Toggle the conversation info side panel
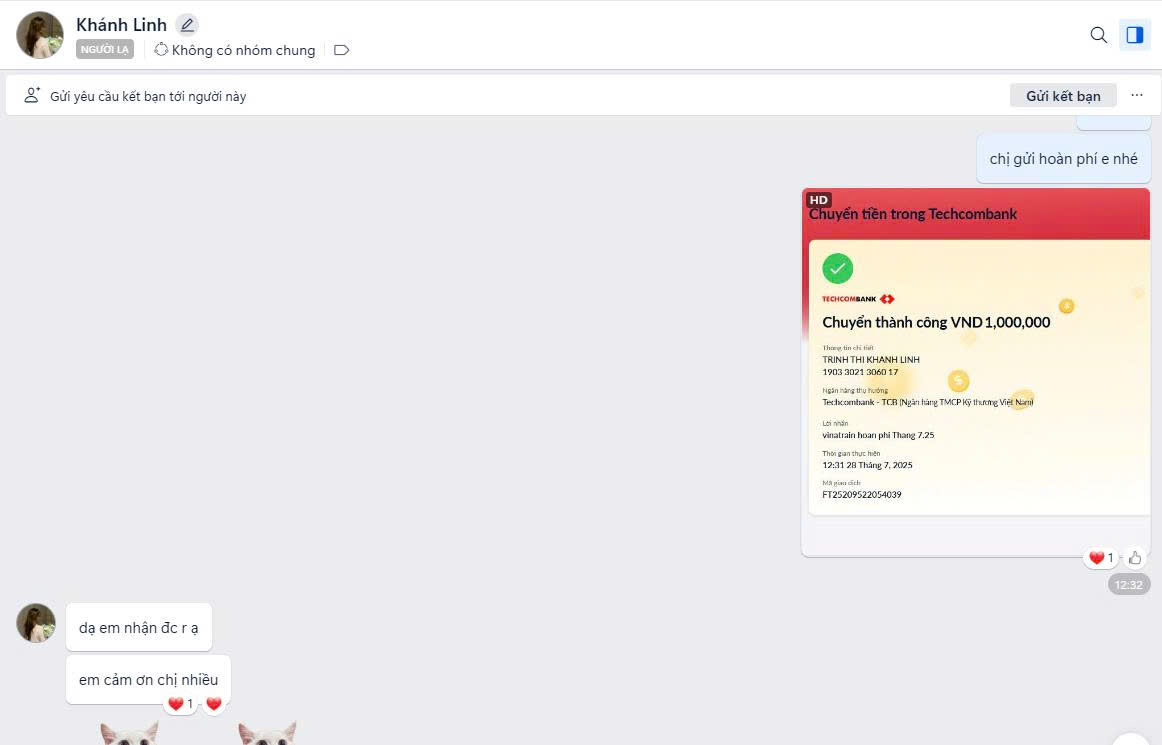The height and width of the screenshot is (745, 1162). (1134, 35)
